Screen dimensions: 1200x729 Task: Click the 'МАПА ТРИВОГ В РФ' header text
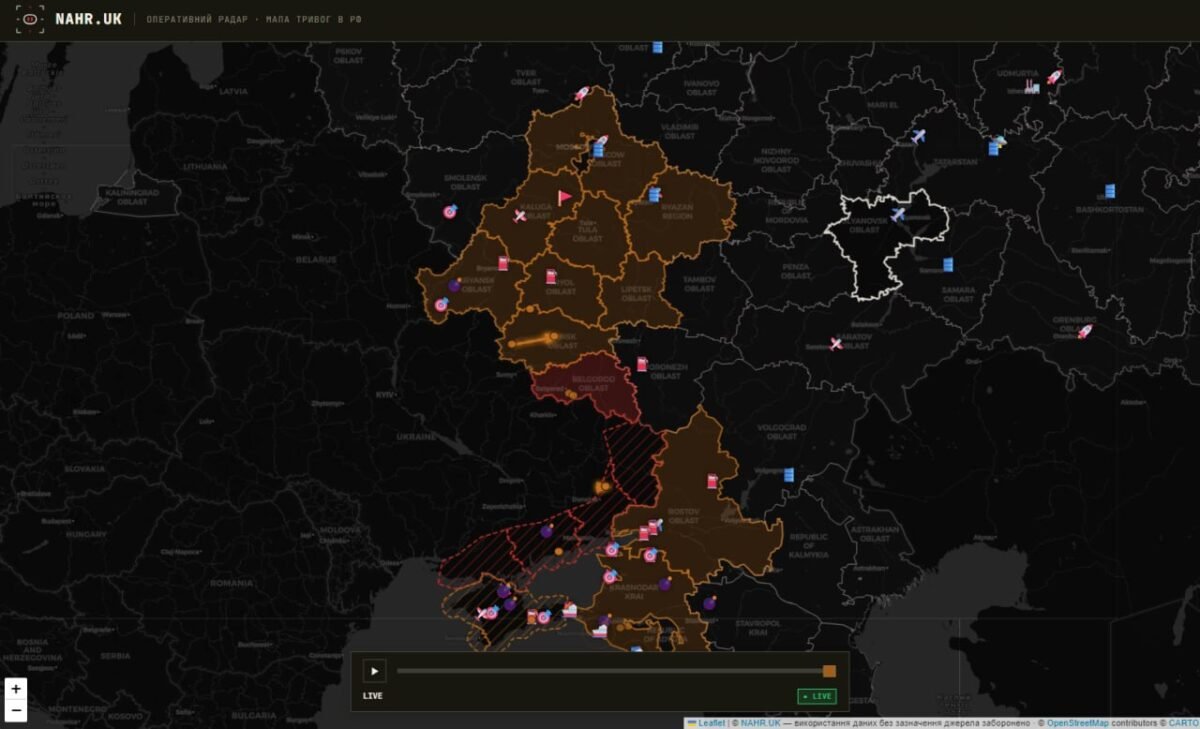(x=313, y=19)
